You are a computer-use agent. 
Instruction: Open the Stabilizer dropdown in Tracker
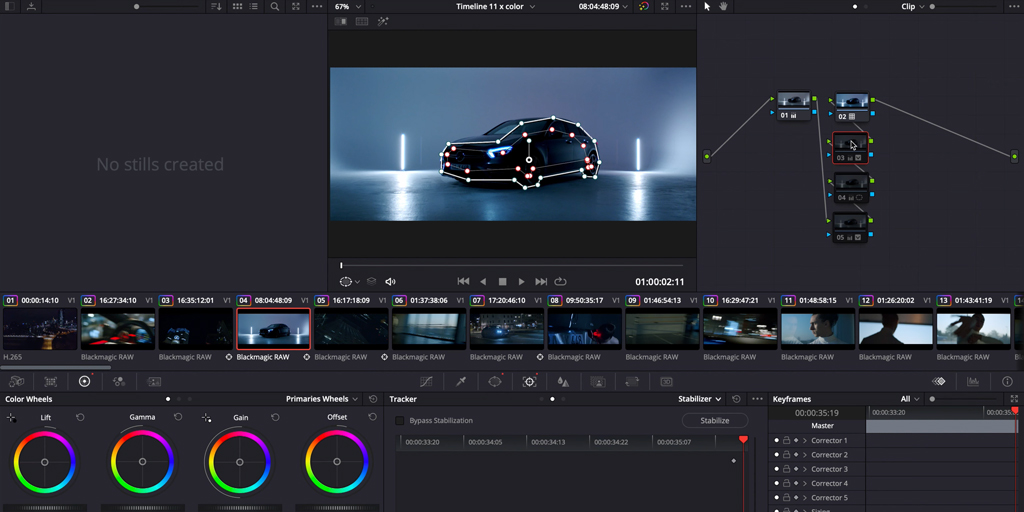(699, 399)
